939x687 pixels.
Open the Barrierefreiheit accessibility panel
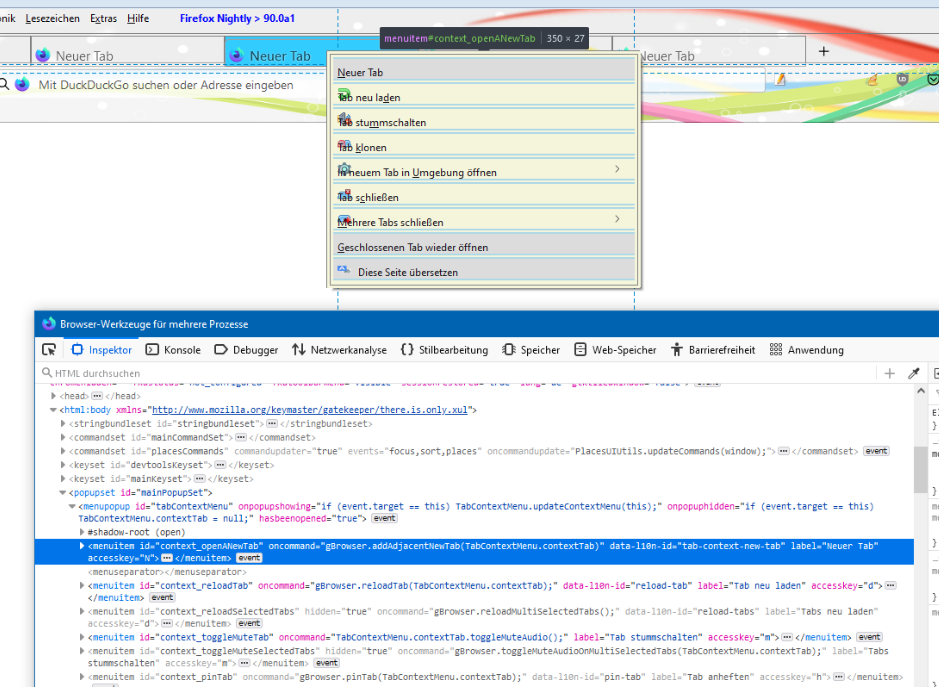point(713,350)
